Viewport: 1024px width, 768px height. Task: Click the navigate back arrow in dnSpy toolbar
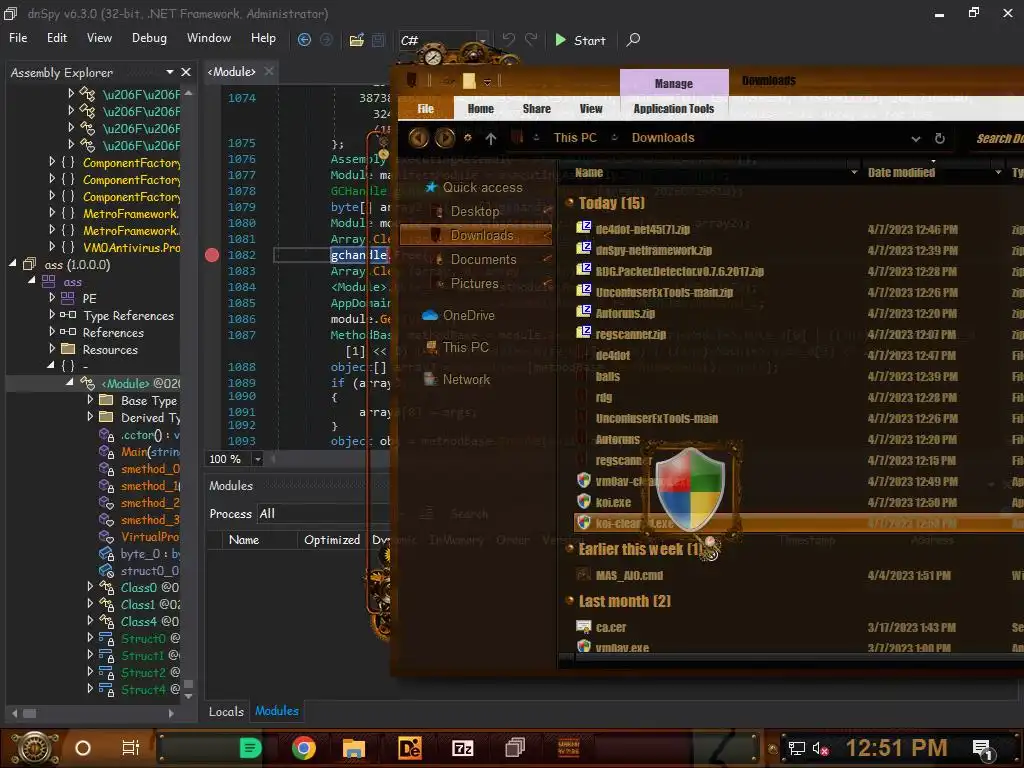[x=304, y=40]
